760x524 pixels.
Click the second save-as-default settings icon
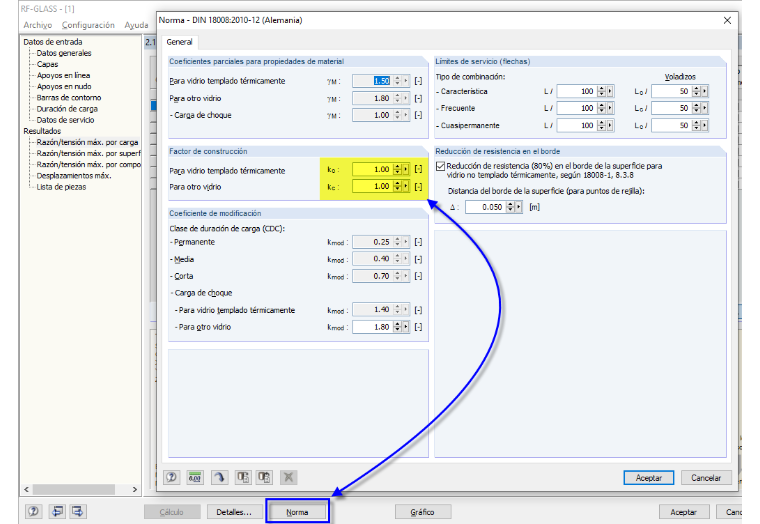click(265, 477)
